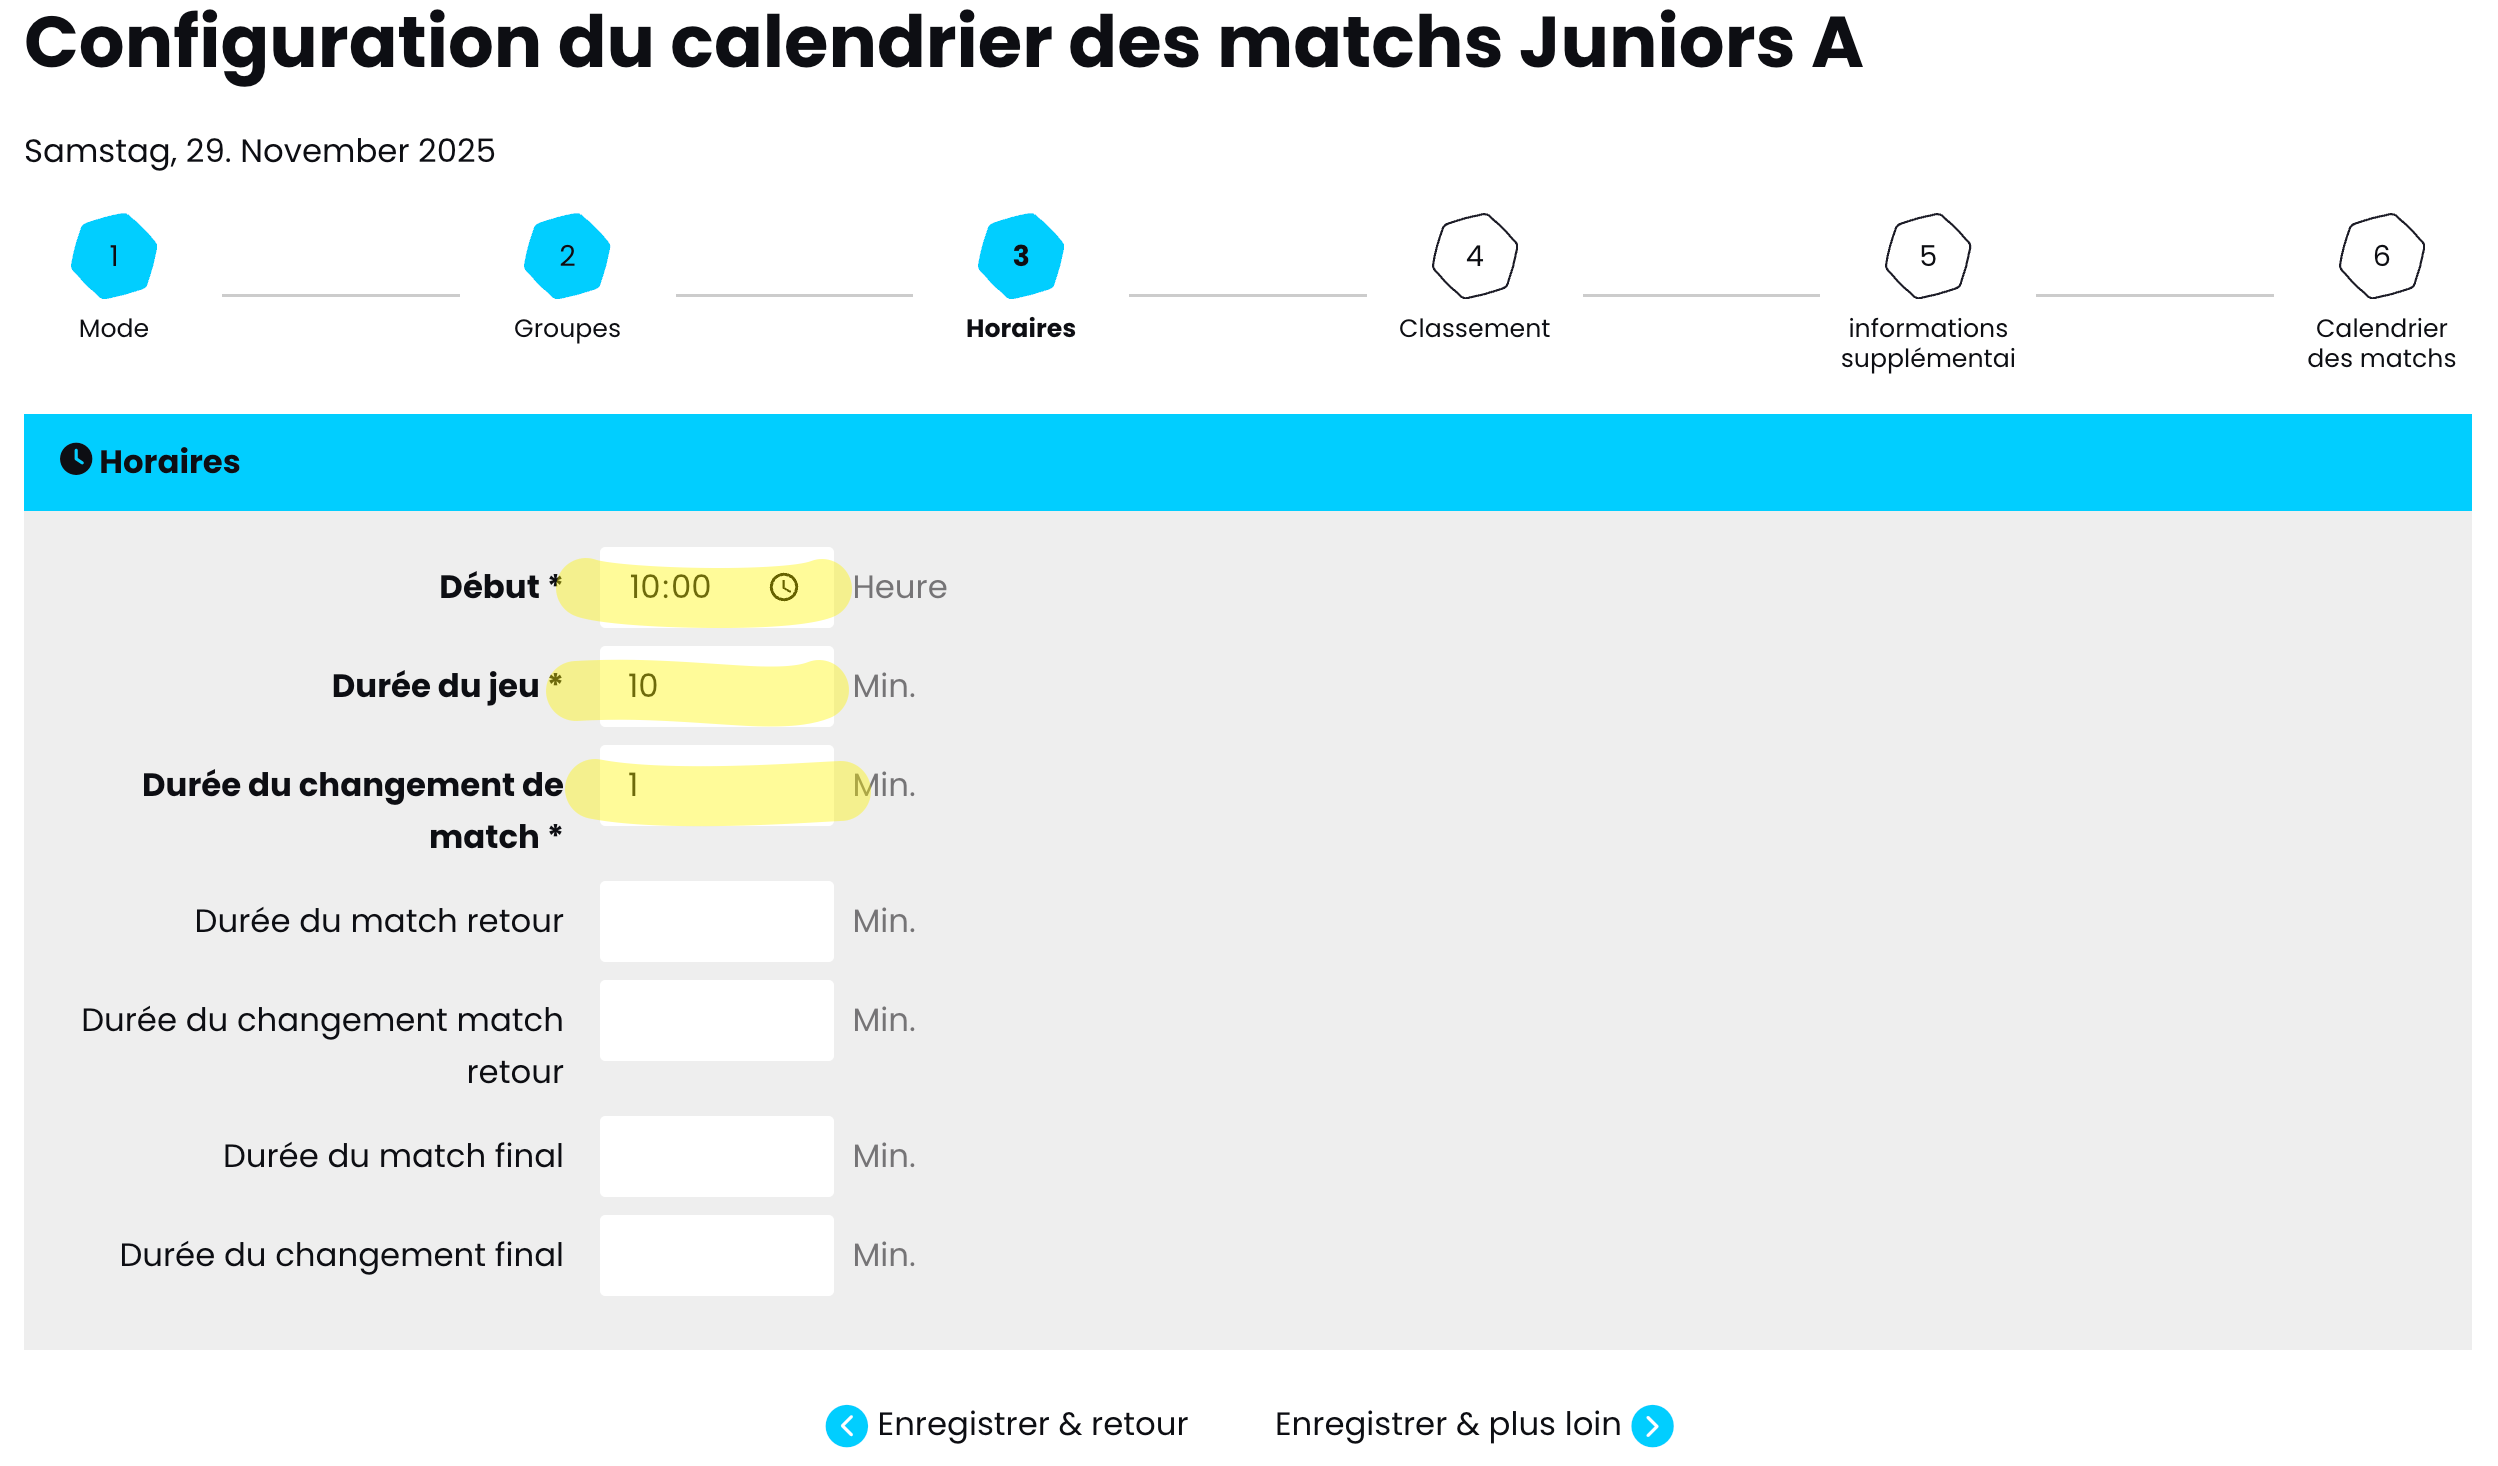Open the time picker clock icon
Viewport: 2498px width, 1466px height.
pos(784,587)
